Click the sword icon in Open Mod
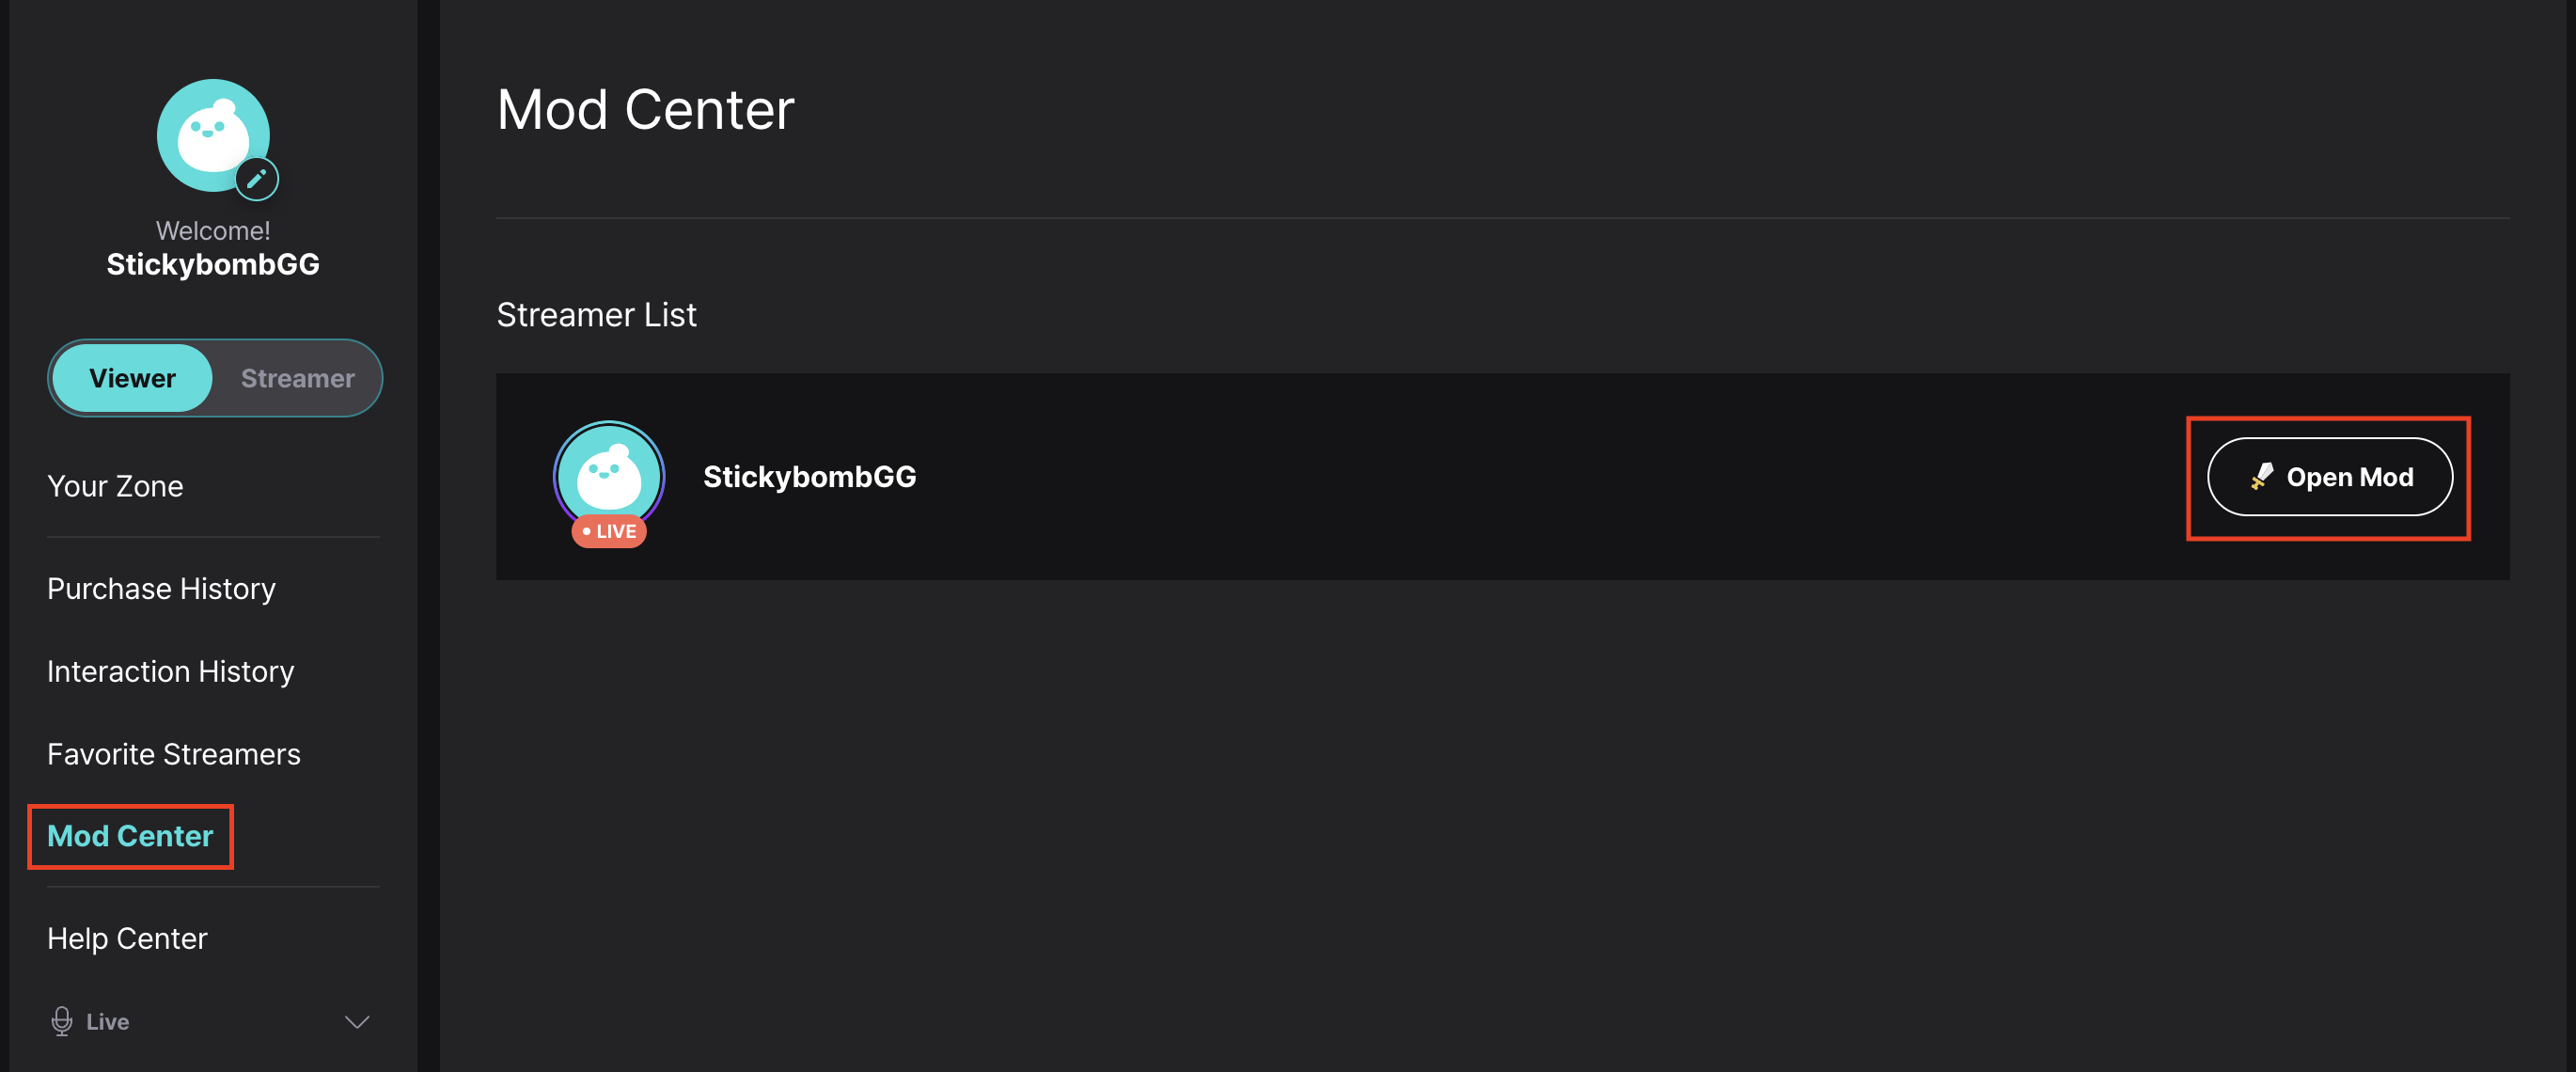 click(x=2262, y=477)
